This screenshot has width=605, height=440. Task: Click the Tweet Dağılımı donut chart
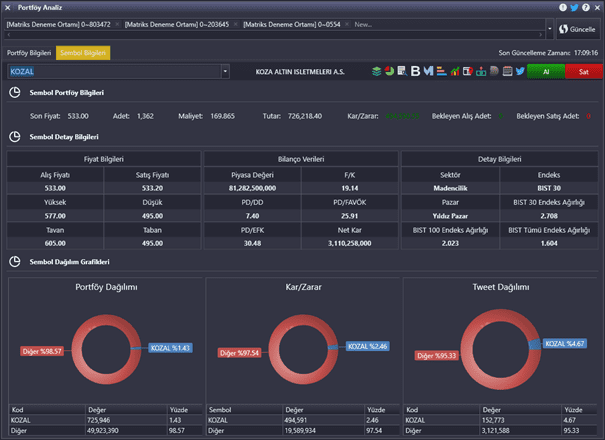501,349
